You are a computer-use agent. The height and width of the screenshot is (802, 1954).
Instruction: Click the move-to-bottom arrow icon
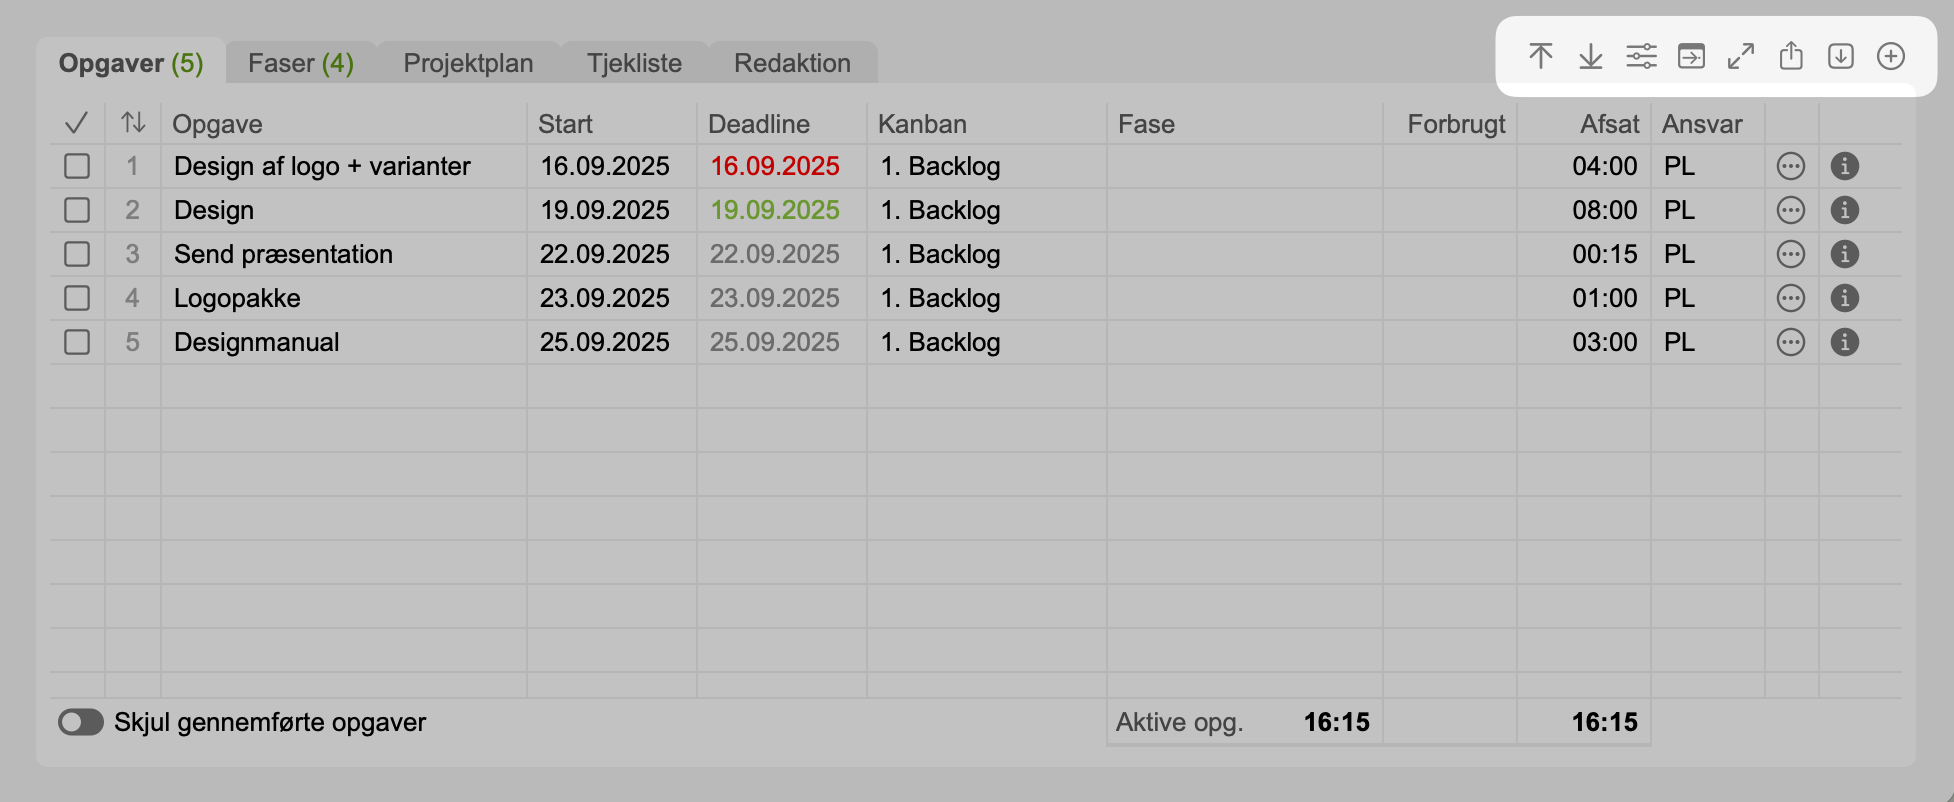click(x=1590, y=56)
